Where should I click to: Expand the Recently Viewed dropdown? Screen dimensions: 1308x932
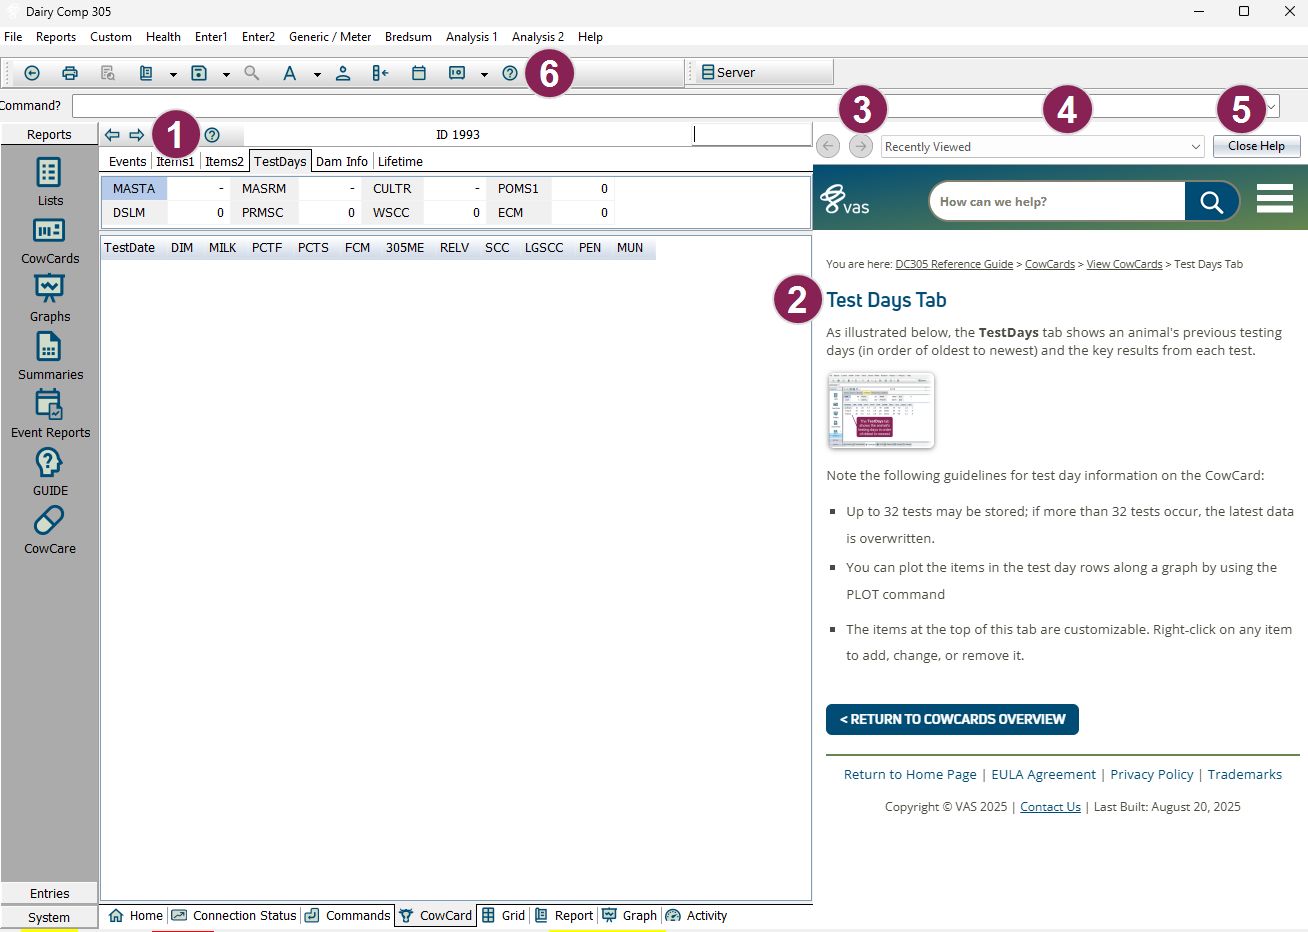(1195, 147)
